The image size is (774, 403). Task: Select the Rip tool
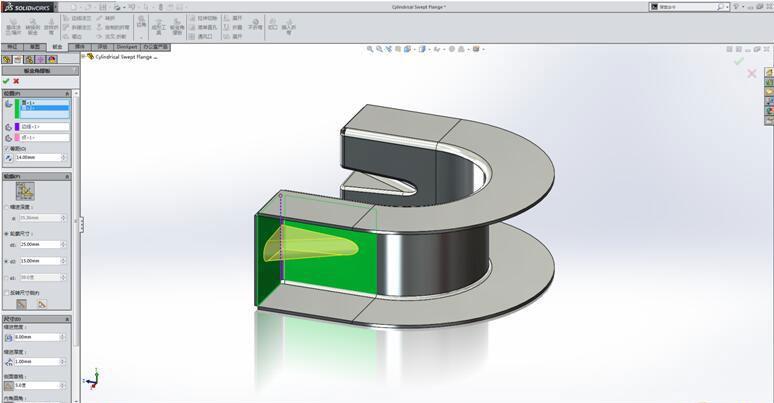pos(272,25)
